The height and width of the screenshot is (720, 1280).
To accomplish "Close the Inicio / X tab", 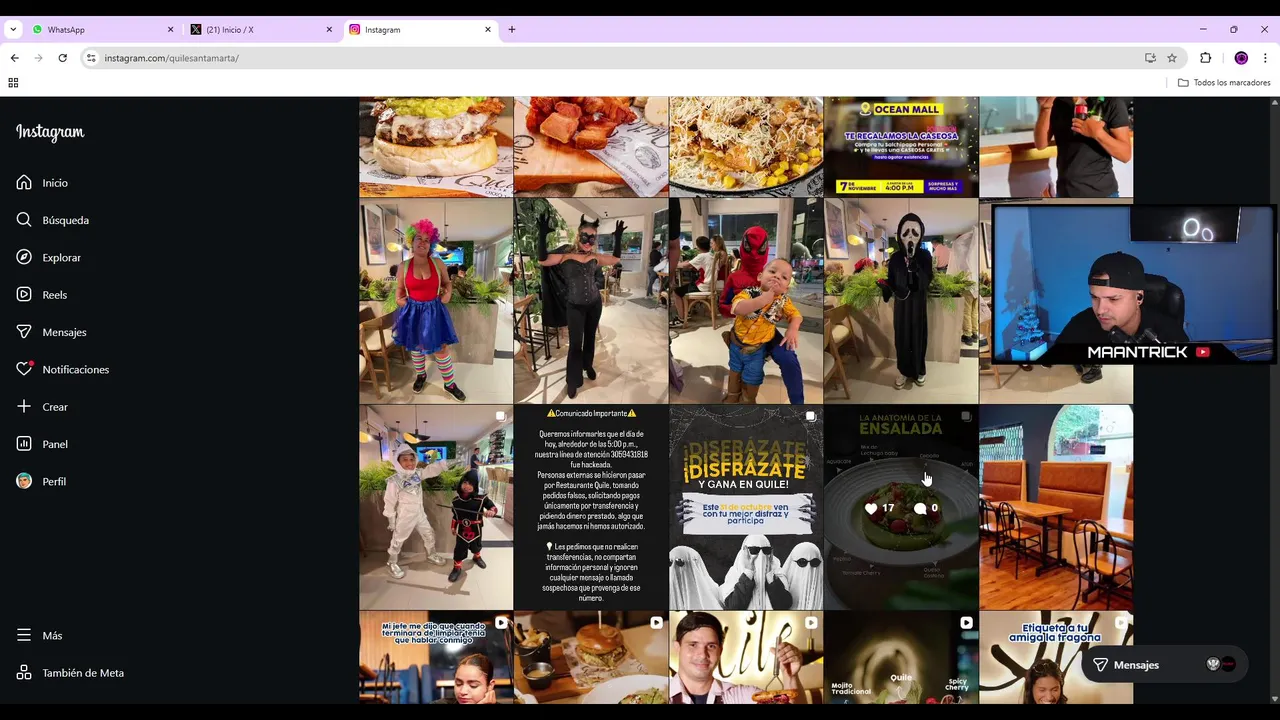I will [329, 30].
